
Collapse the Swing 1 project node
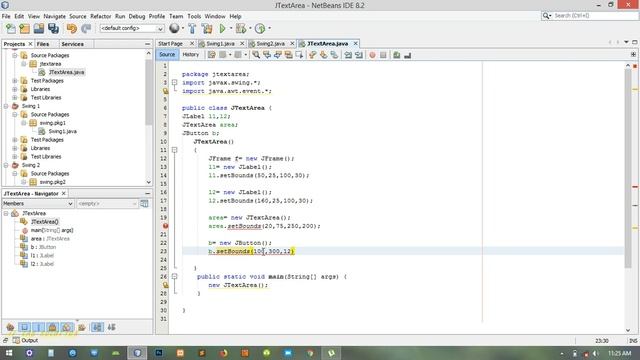tap(6, 106)
